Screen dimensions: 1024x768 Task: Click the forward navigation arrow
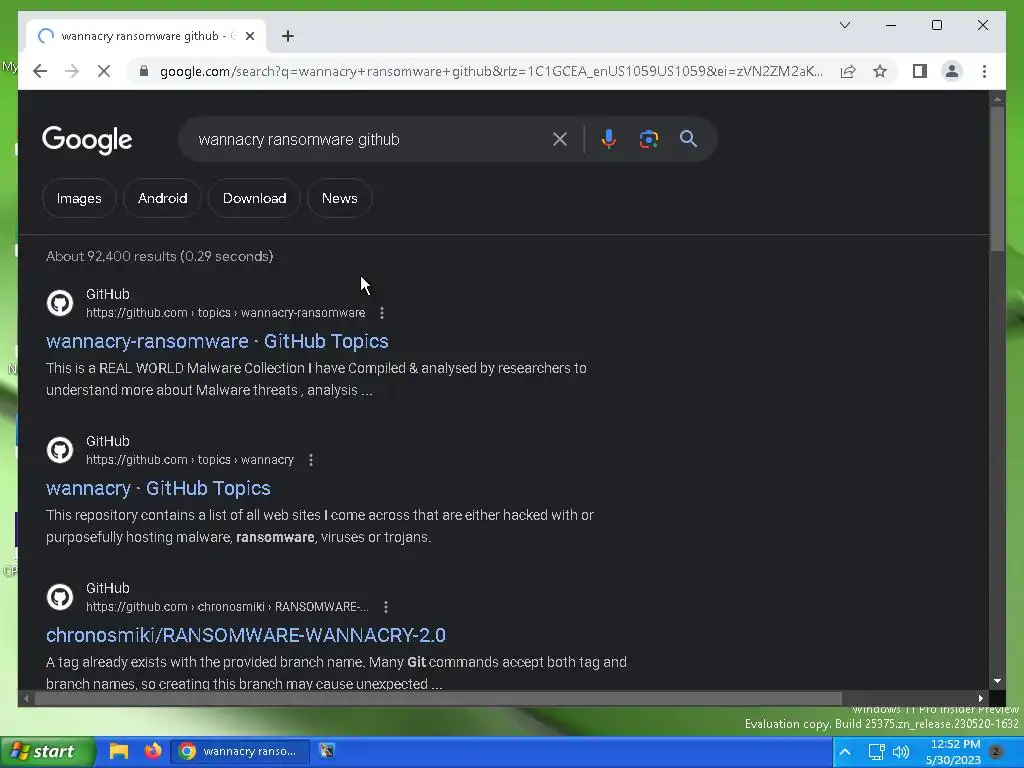coord(72,71)
